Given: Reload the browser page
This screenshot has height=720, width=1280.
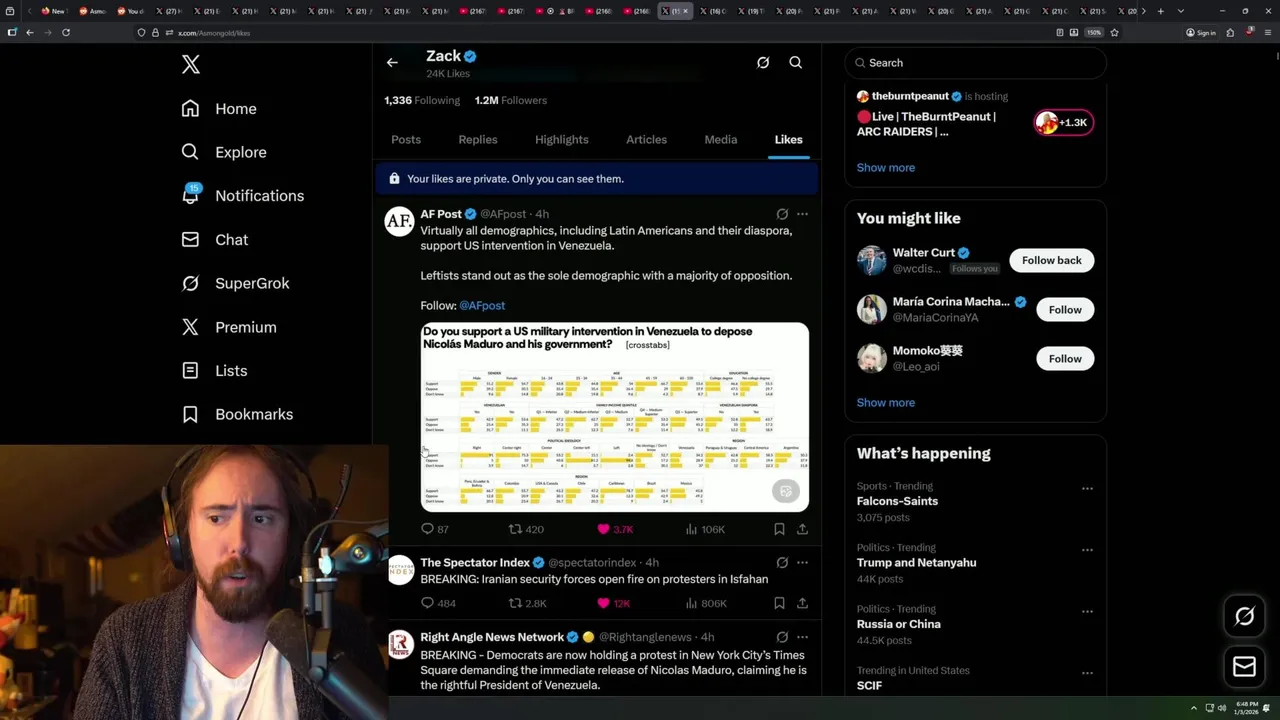Looking at the screenshot, I should tap(66, 32).
